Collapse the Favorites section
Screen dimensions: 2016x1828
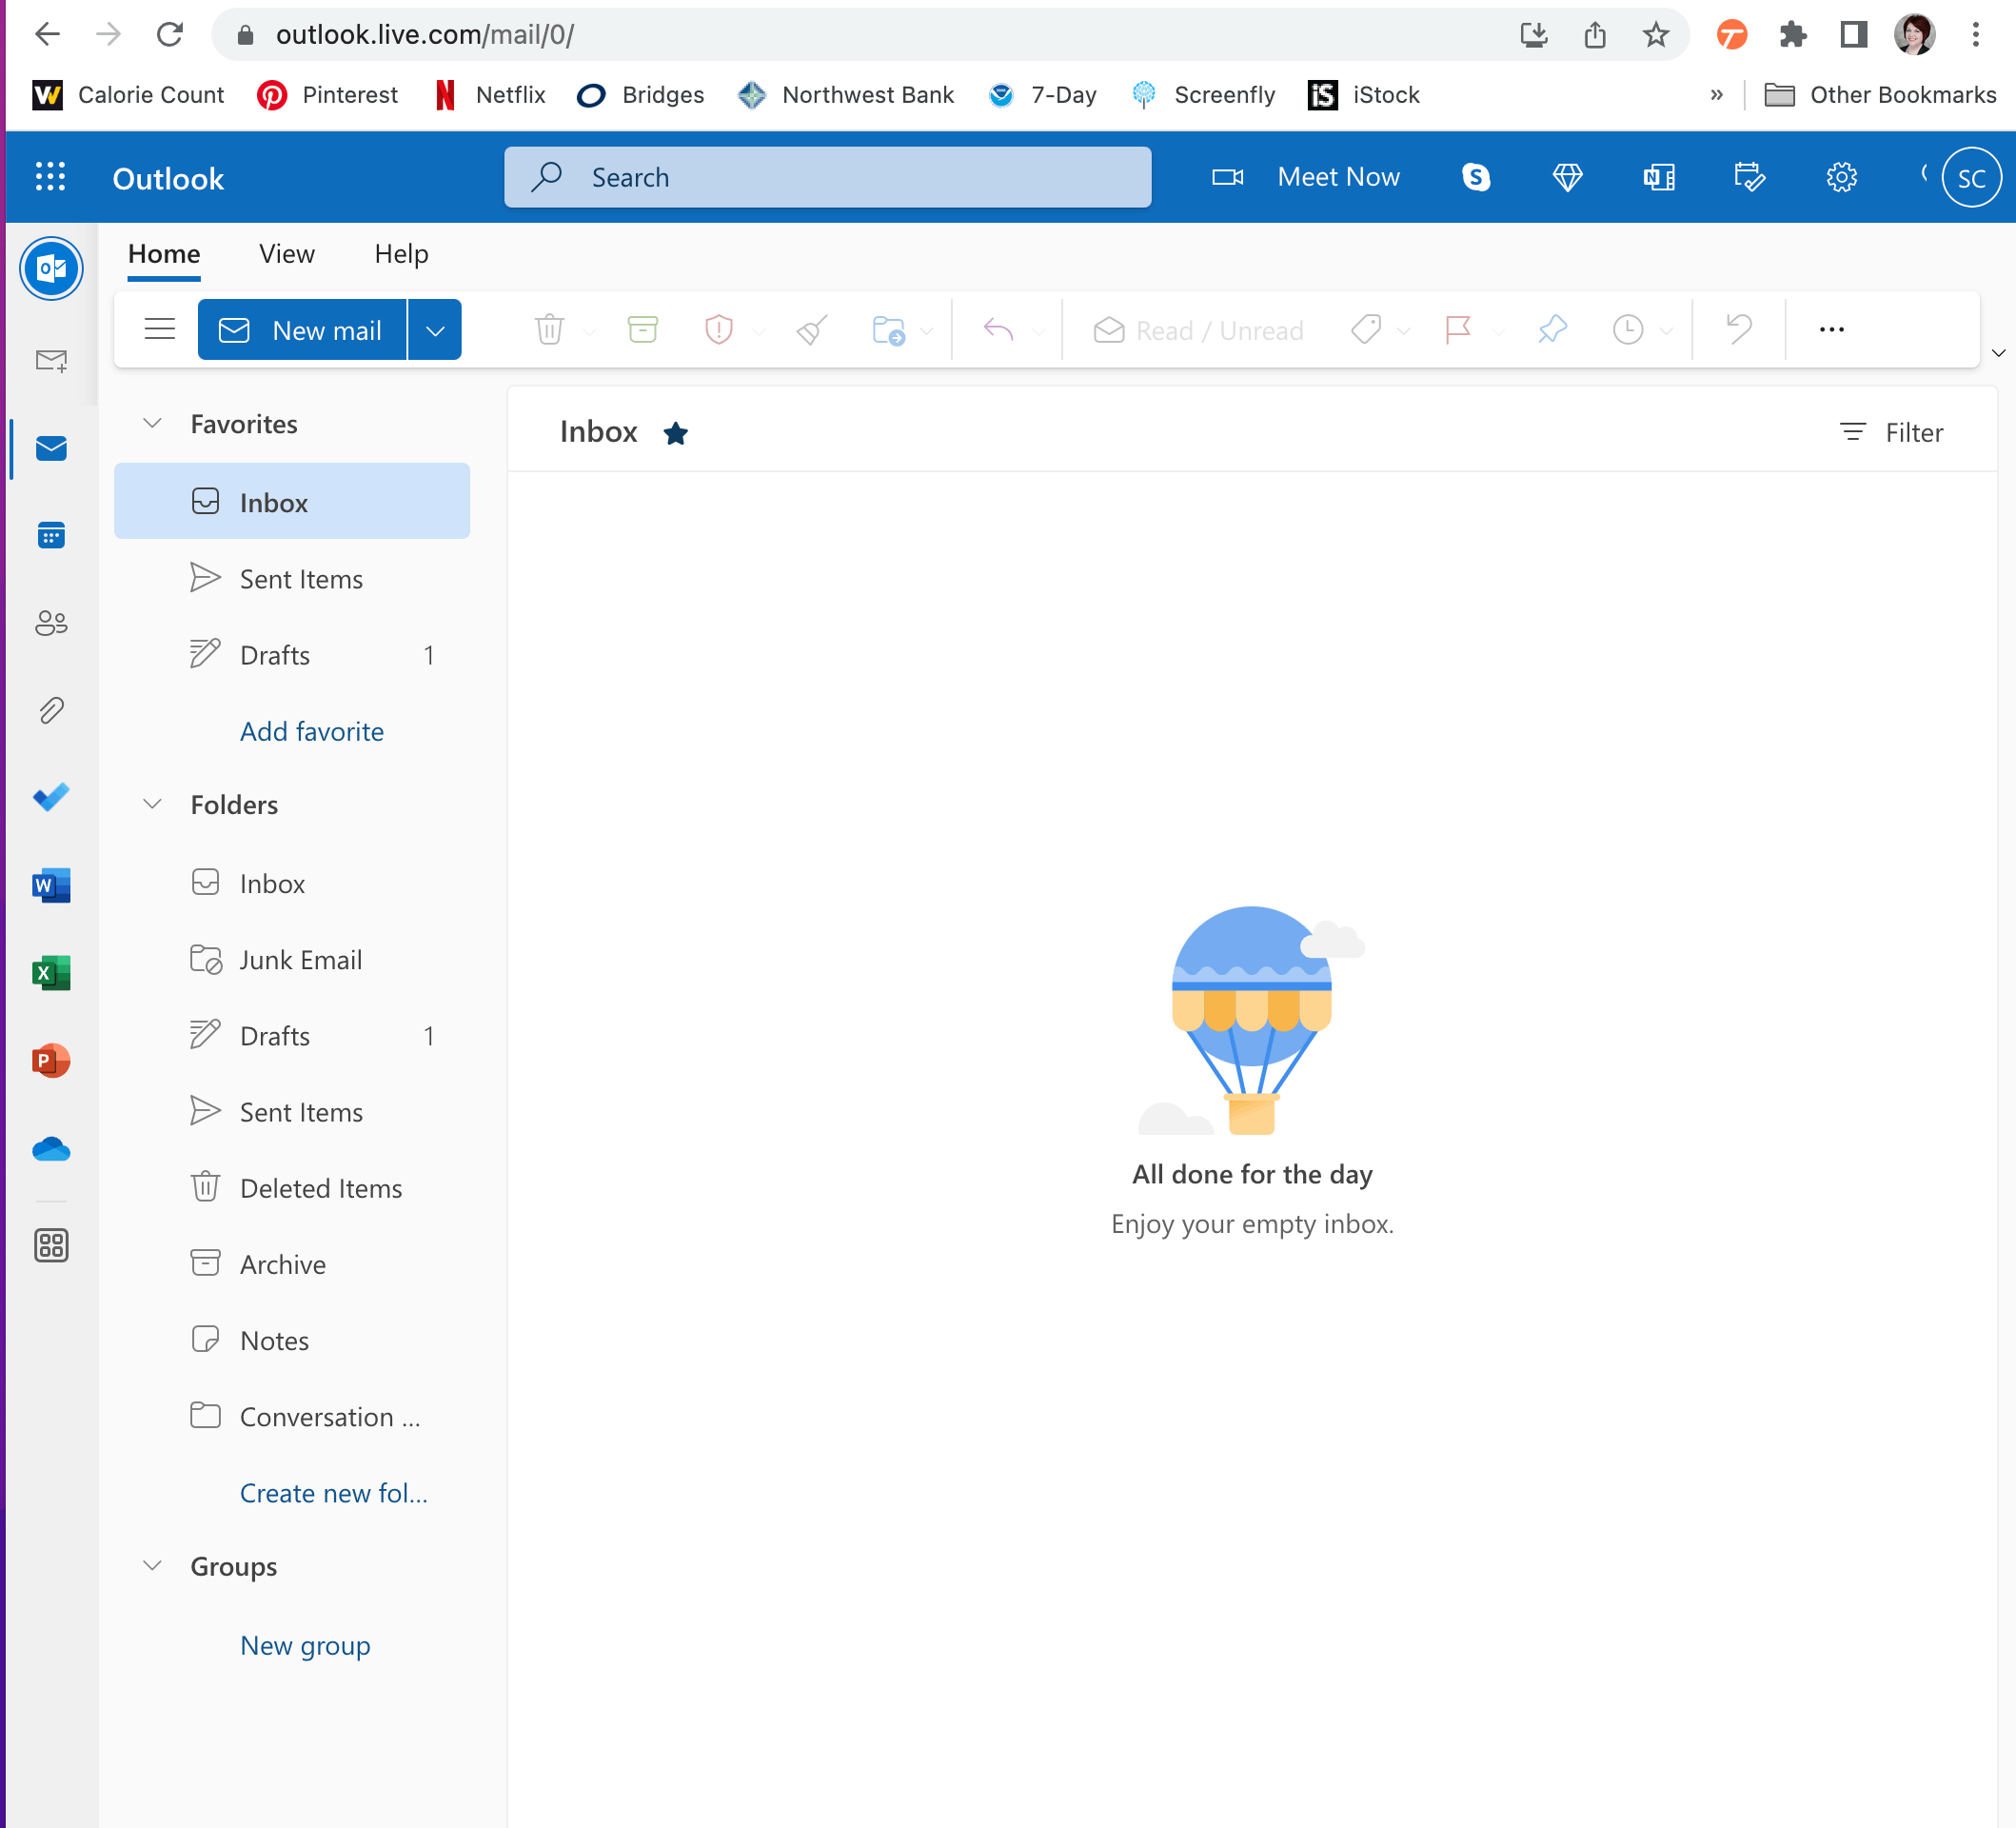152,424
